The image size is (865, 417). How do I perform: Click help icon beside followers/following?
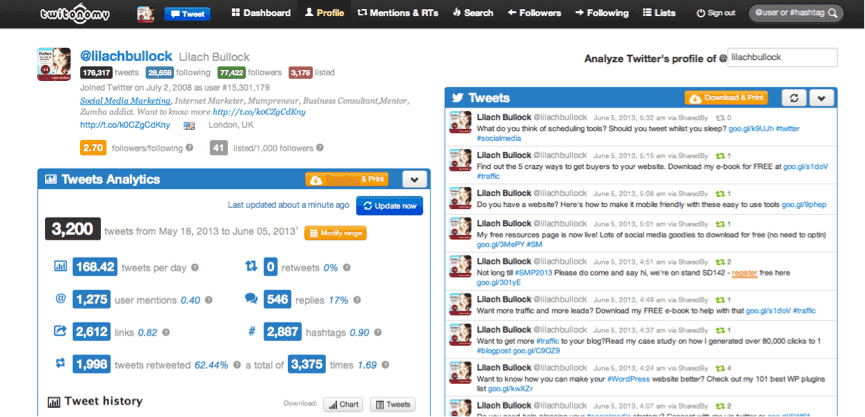(189, 148)
